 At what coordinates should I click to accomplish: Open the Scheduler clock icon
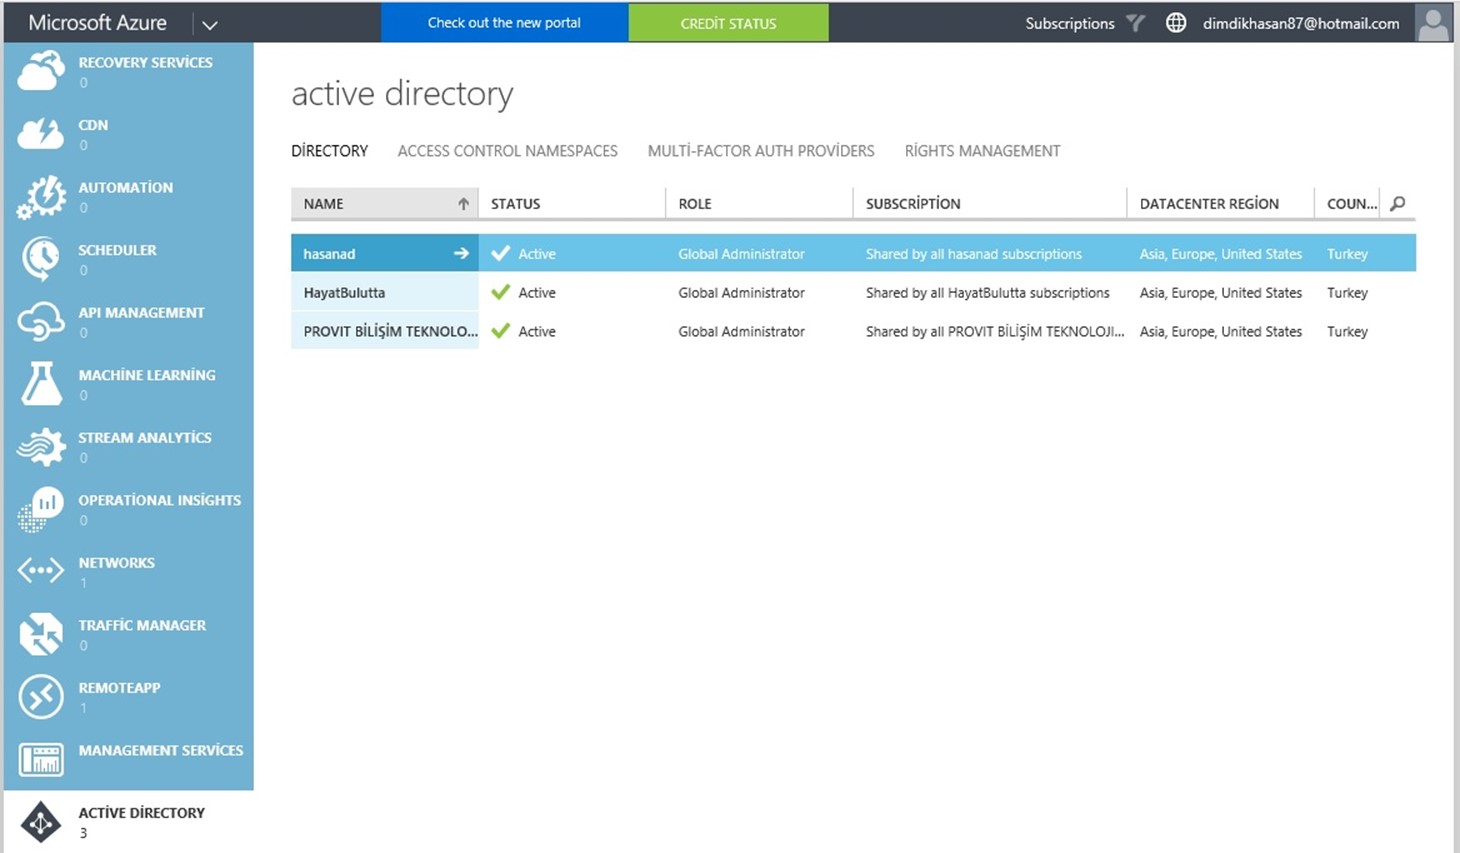[x=41, y=259]
